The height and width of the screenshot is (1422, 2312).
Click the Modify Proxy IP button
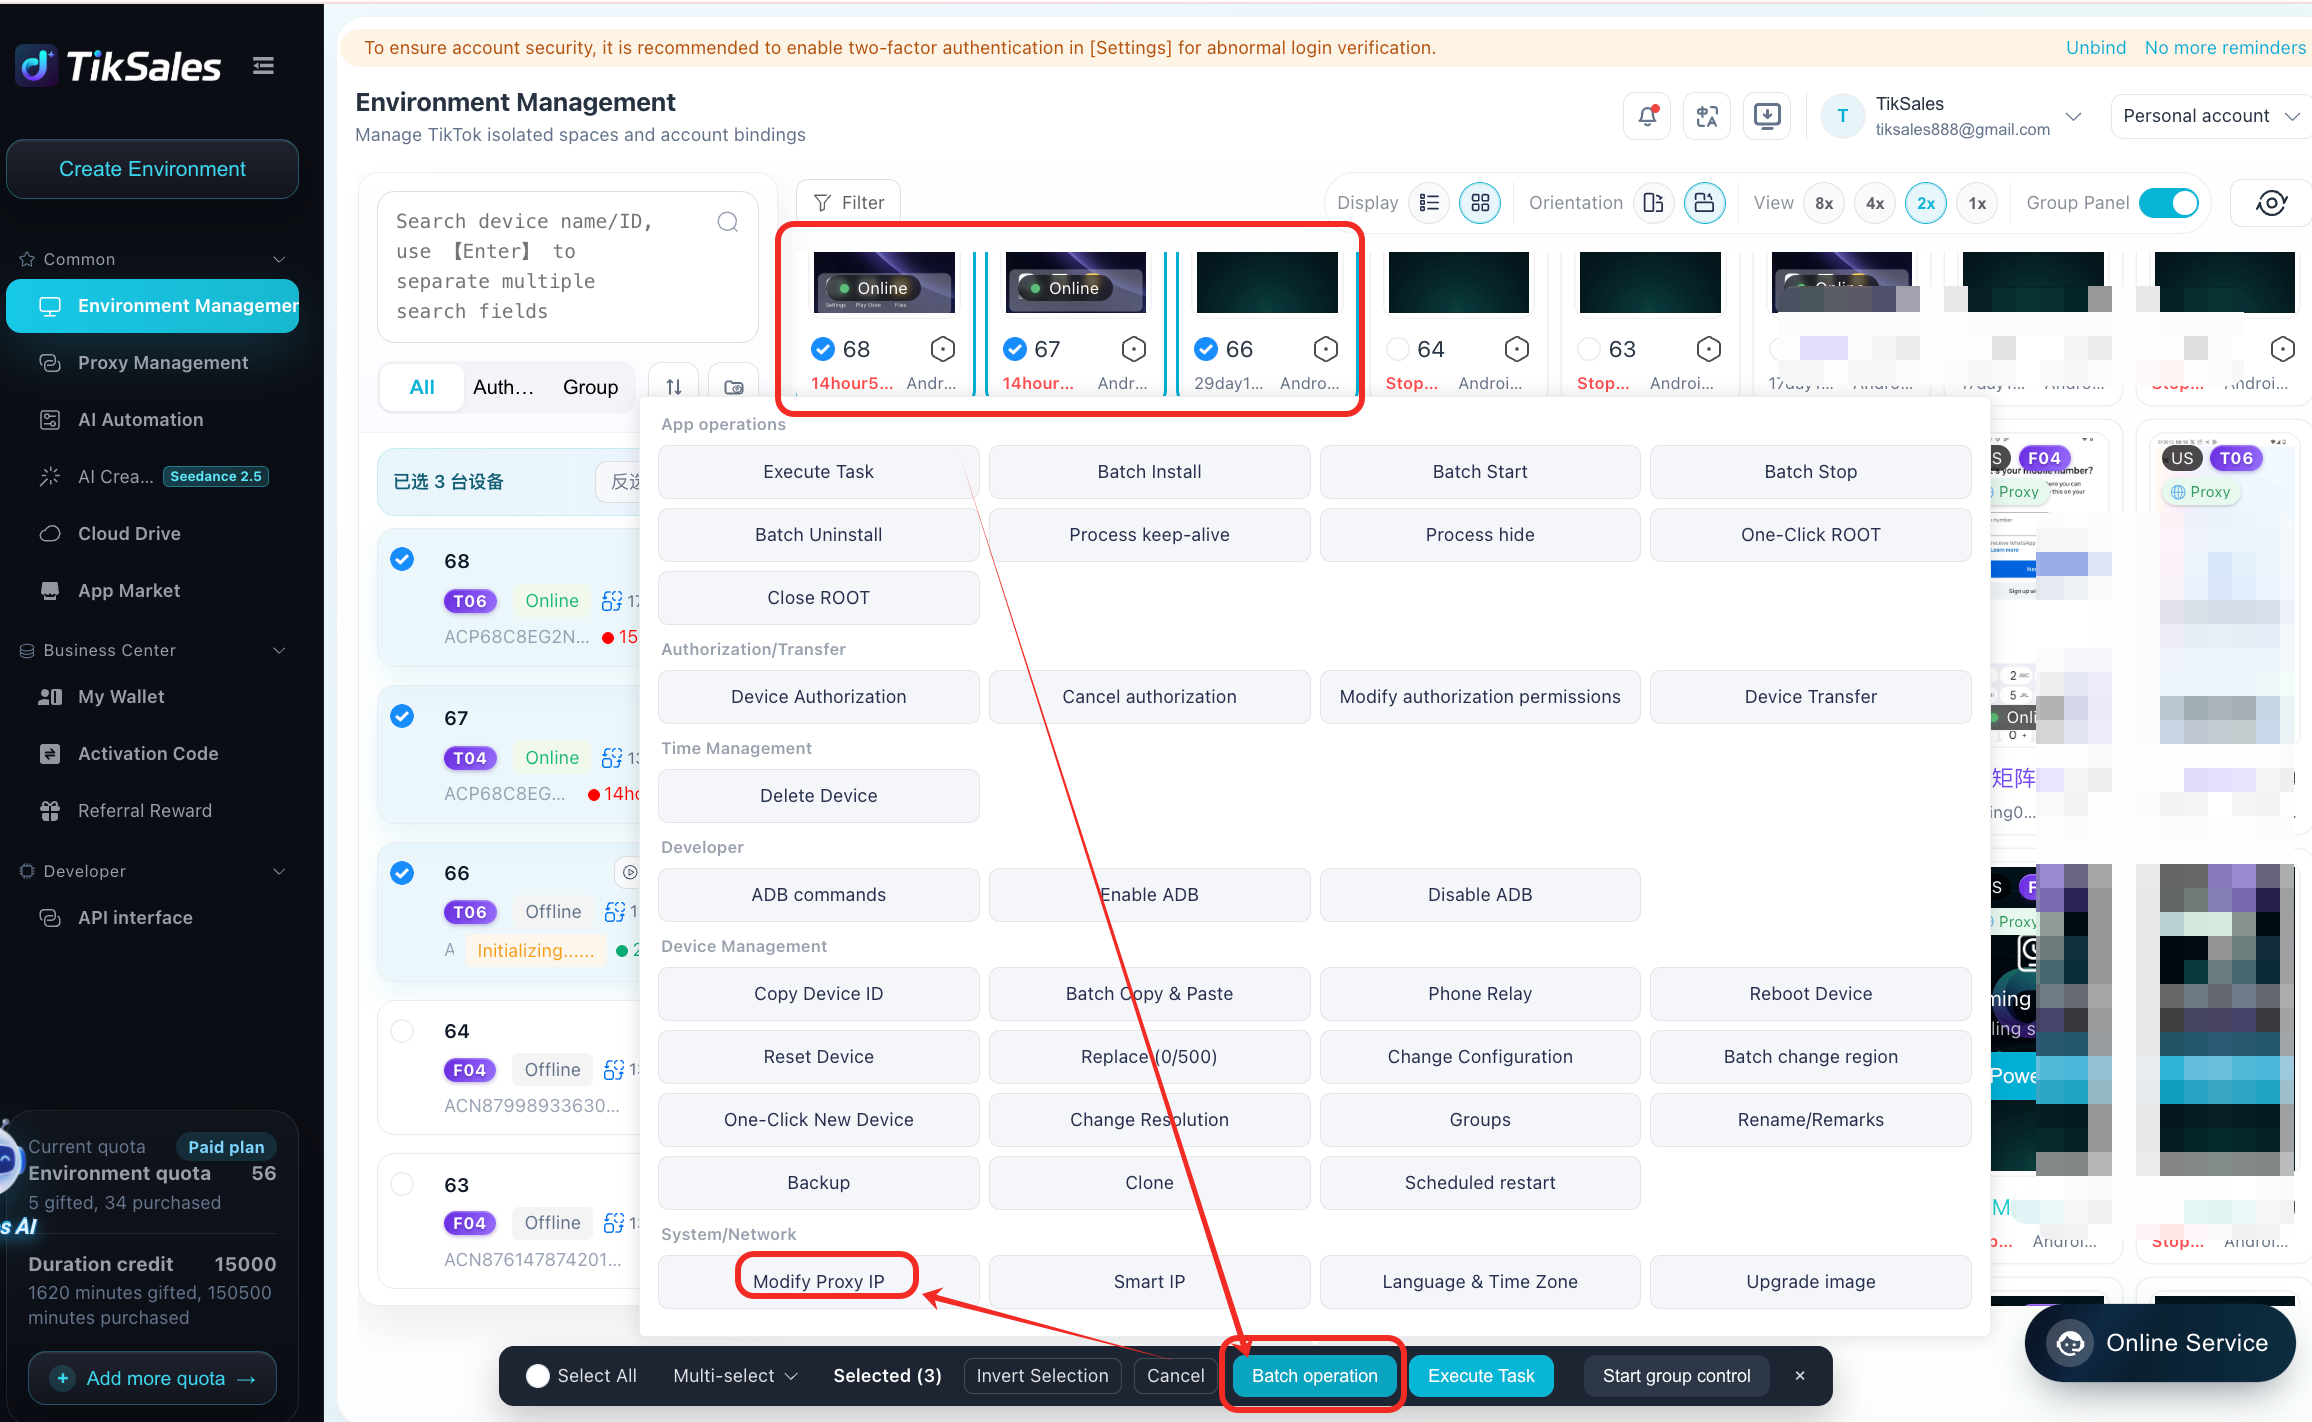819,1282
